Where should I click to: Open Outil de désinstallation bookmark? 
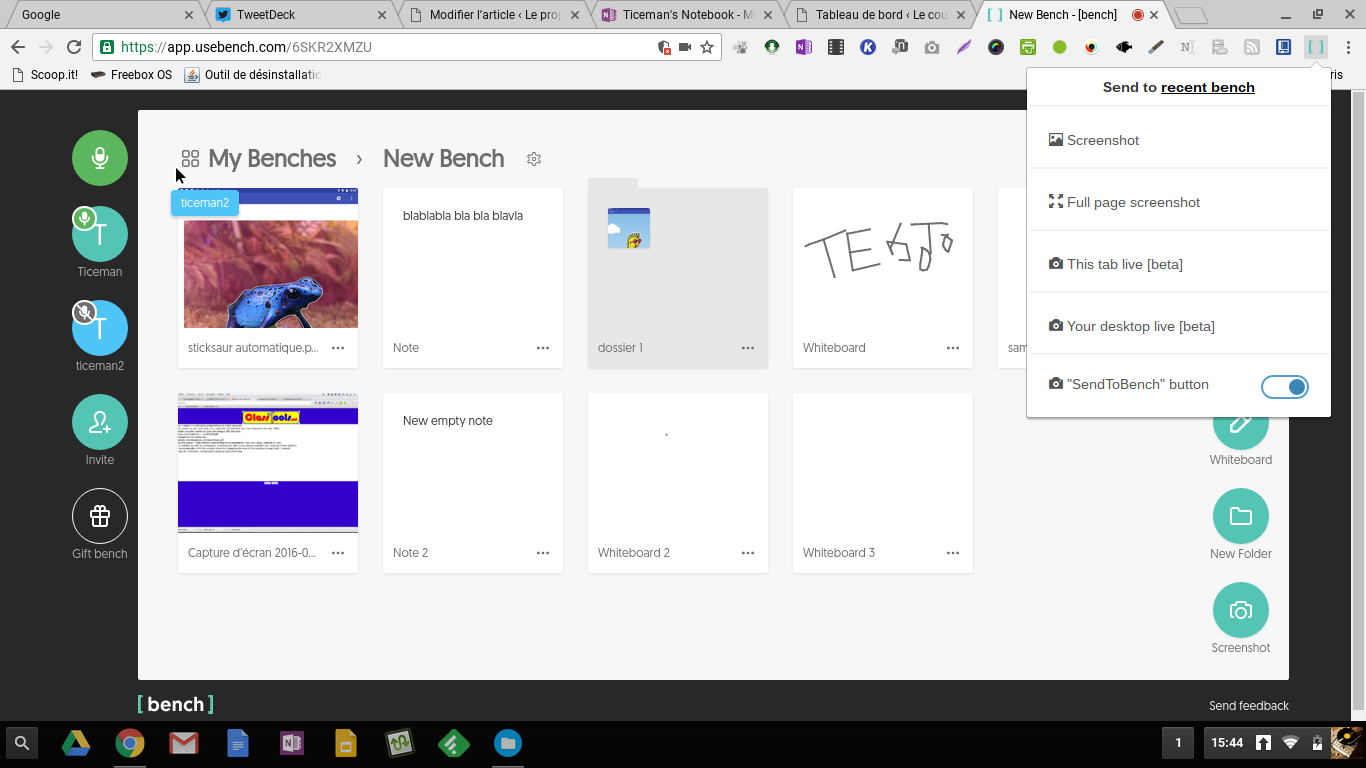253,75
